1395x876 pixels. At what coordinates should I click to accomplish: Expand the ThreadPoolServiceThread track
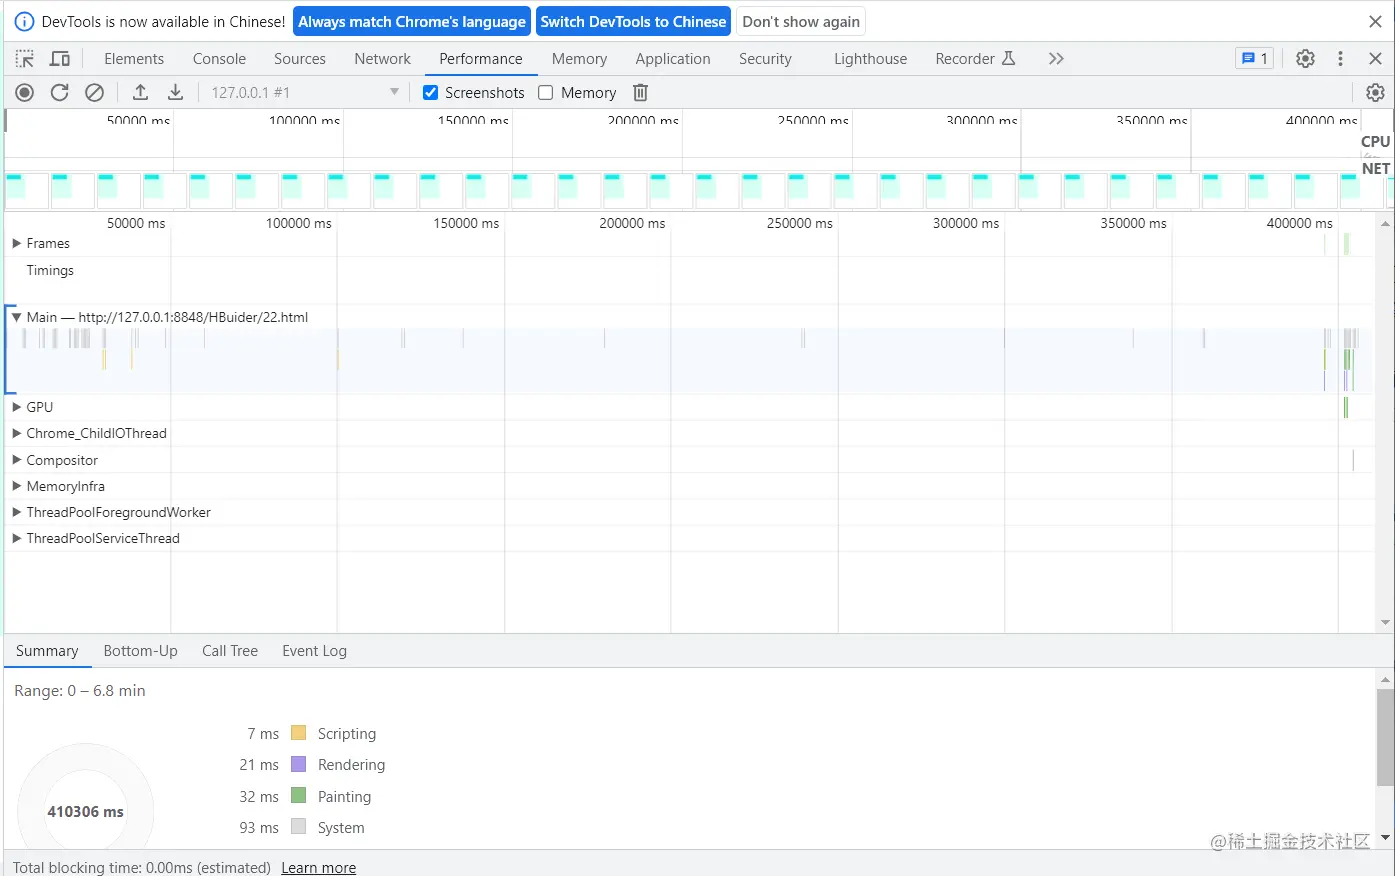pos(16,538)
